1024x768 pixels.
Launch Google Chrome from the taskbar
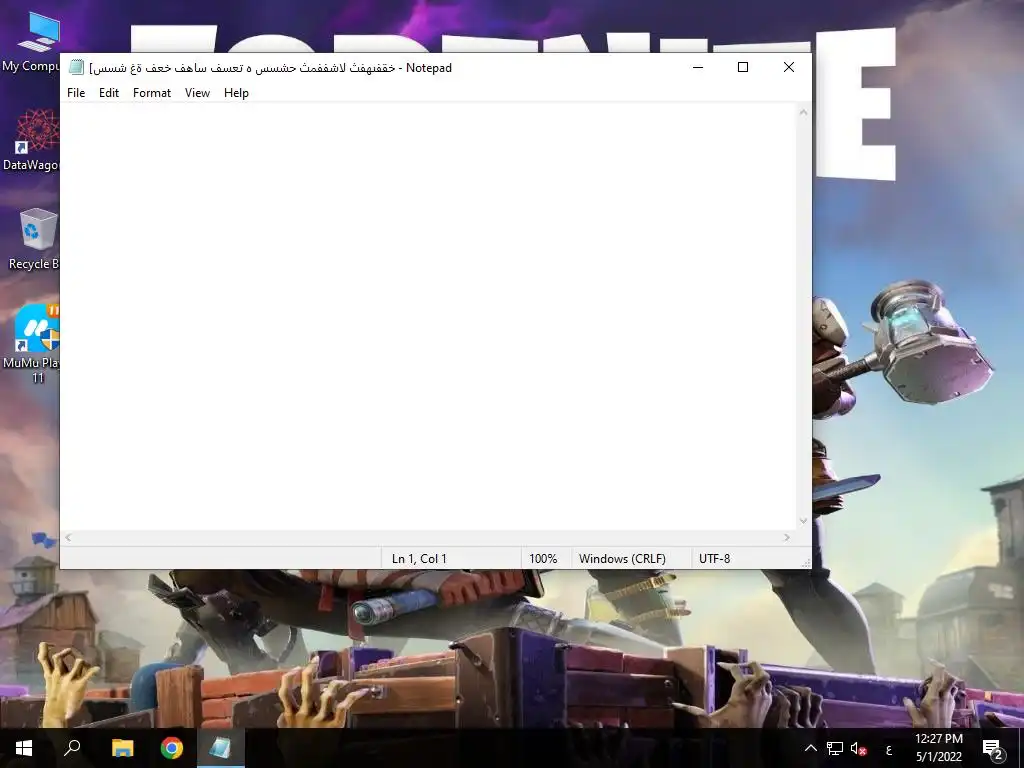(172, 748)
